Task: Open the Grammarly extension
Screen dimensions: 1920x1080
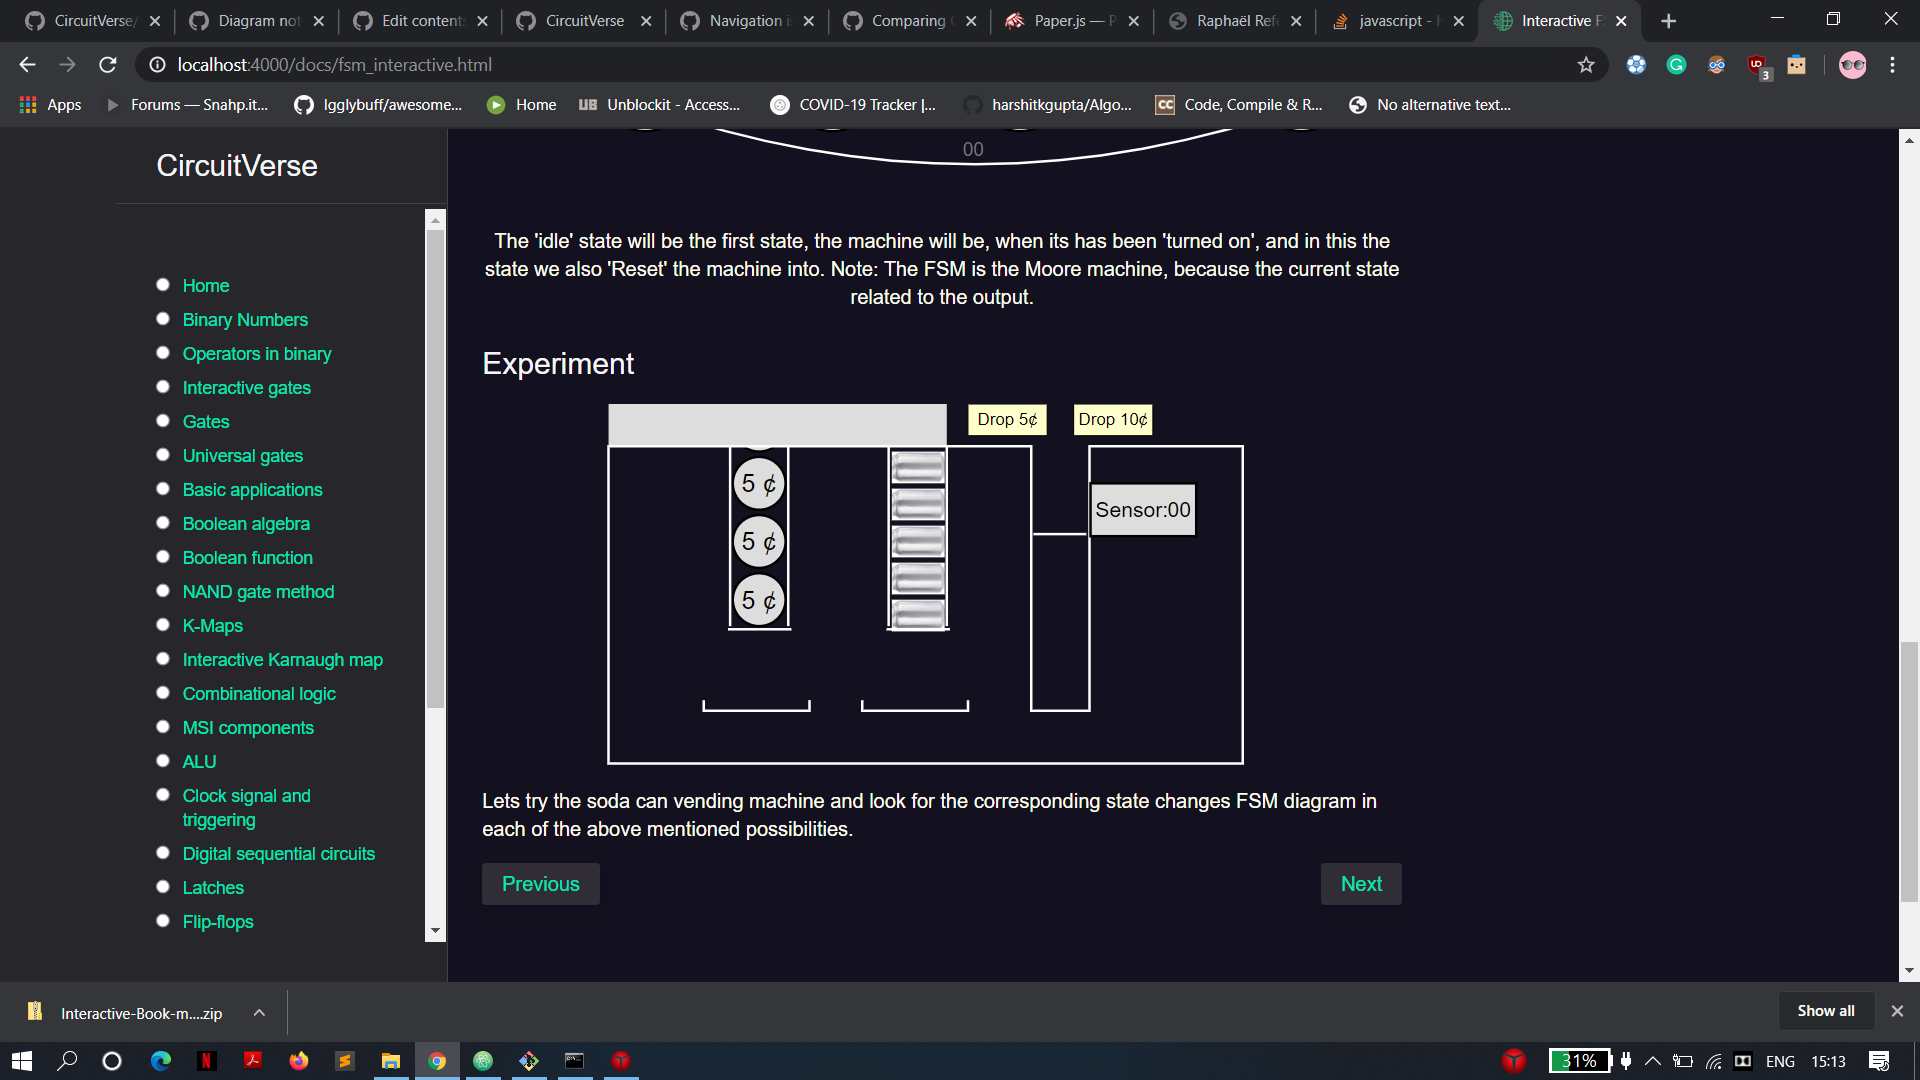Action: point(1676,65)
